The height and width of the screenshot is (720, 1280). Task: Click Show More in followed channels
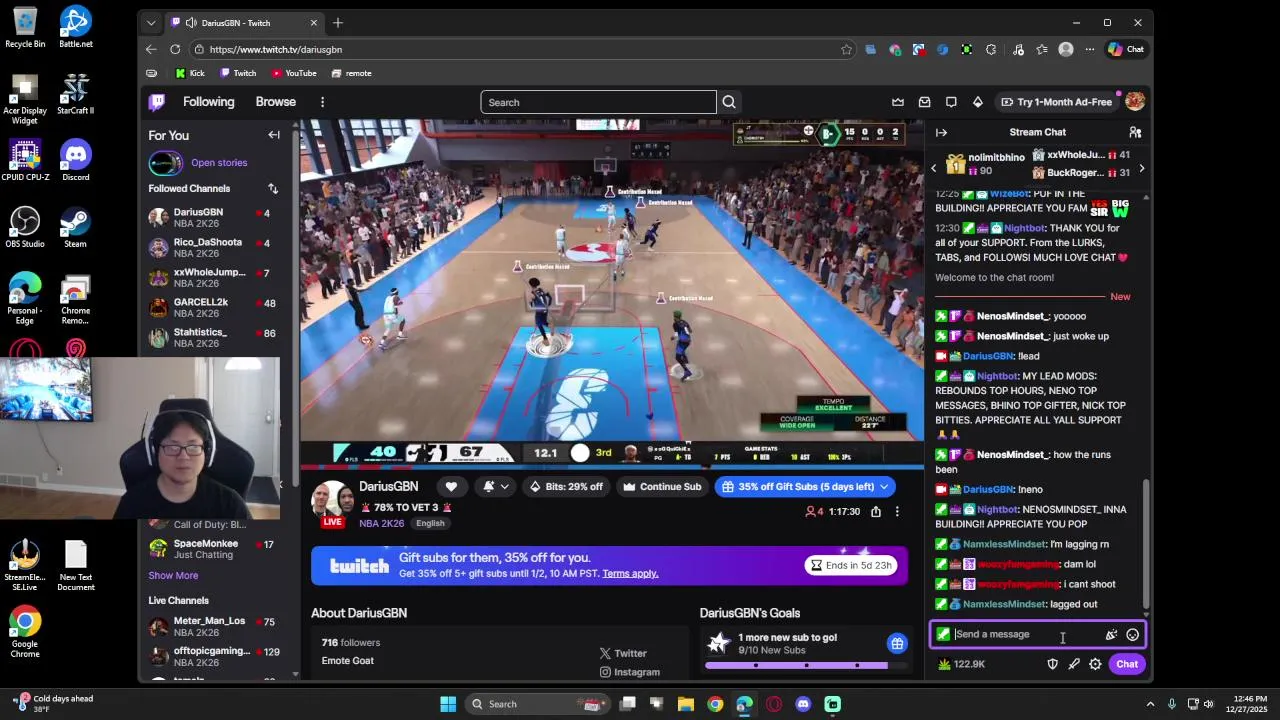[x=173, y=576]
